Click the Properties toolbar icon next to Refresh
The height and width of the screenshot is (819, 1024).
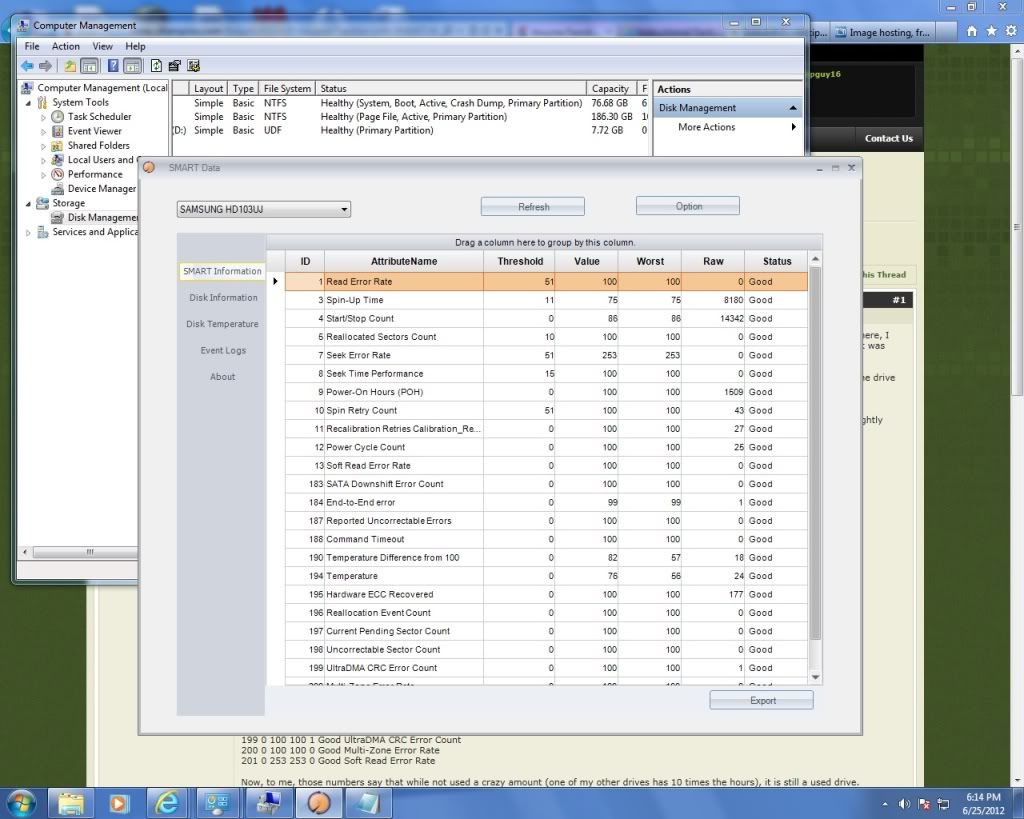pos(174,66)
